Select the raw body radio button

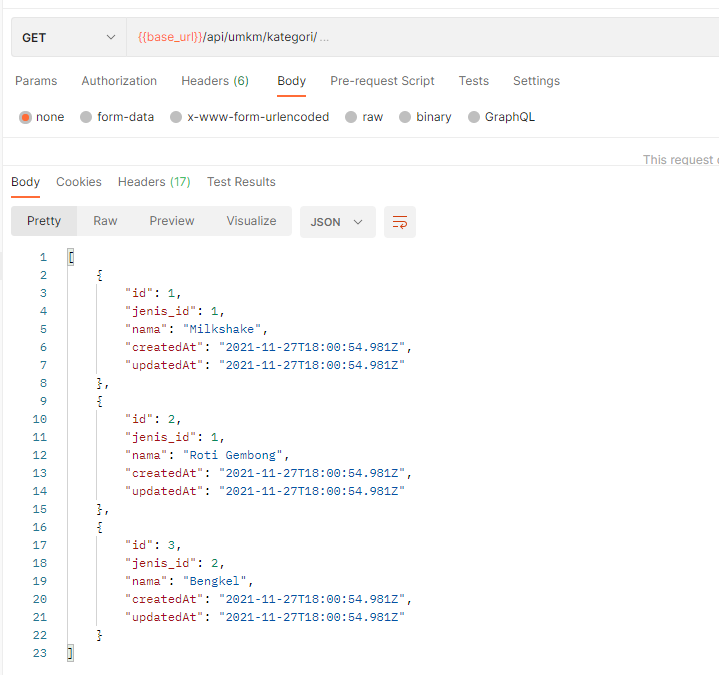click(351, 117)
